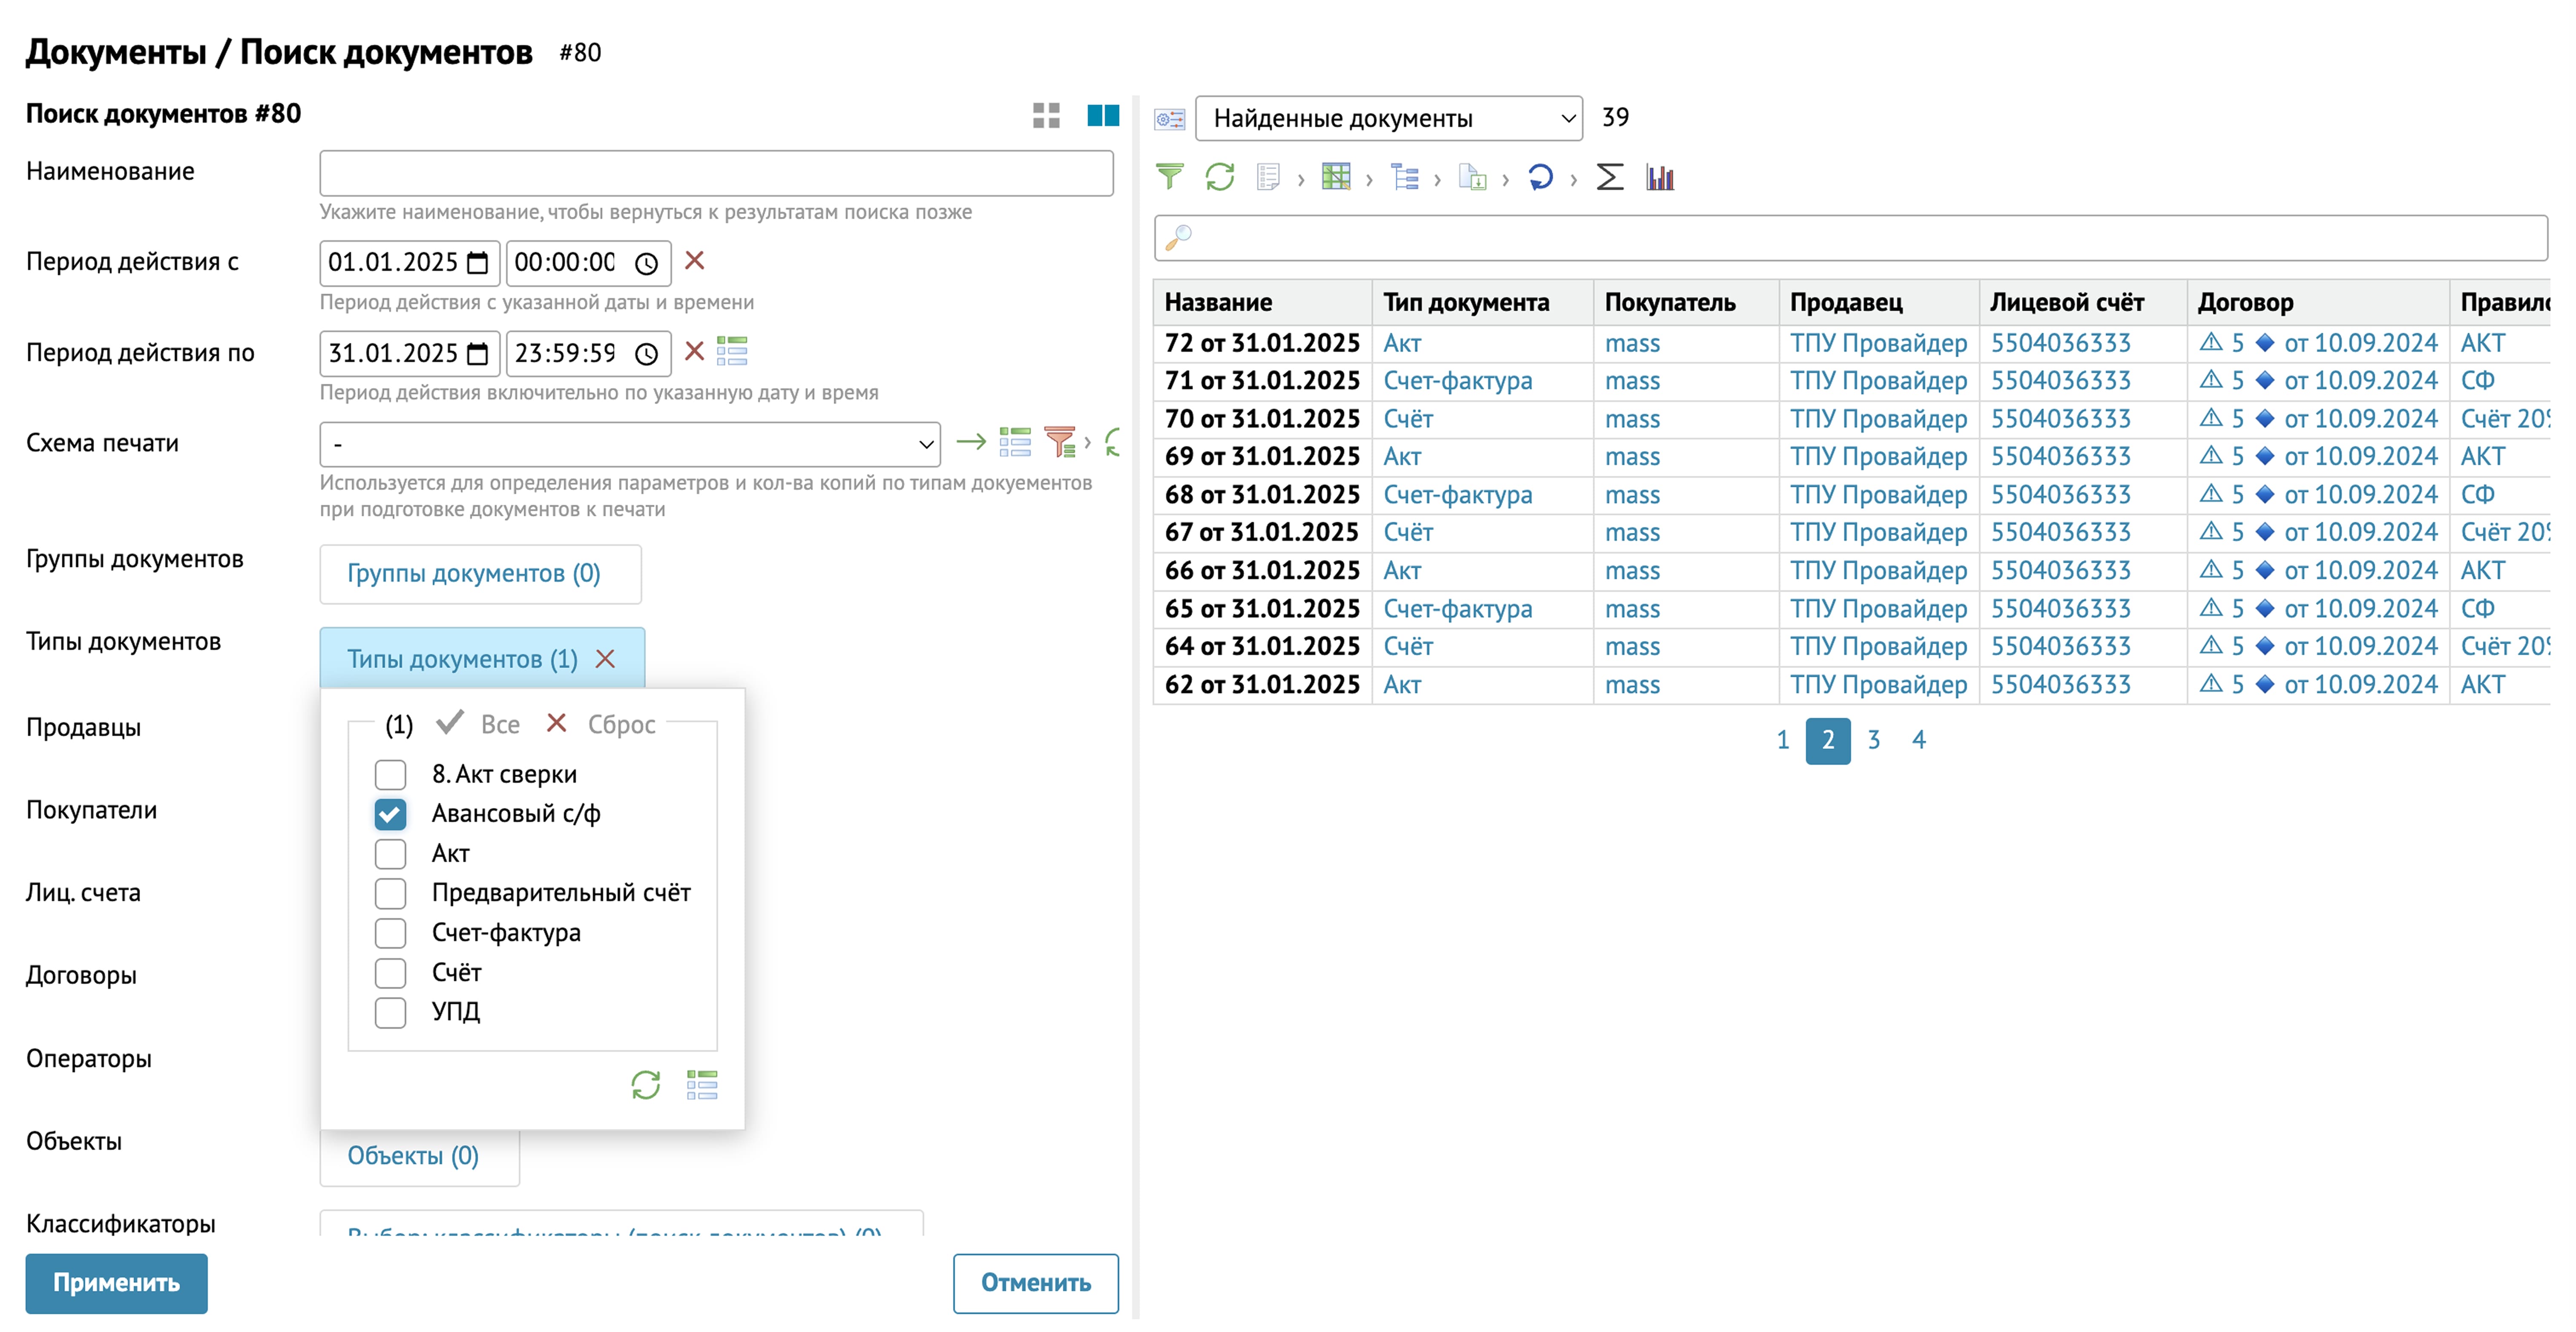Reset document types selection with X on button
2576x1332 pixels.
click(605, 659)
